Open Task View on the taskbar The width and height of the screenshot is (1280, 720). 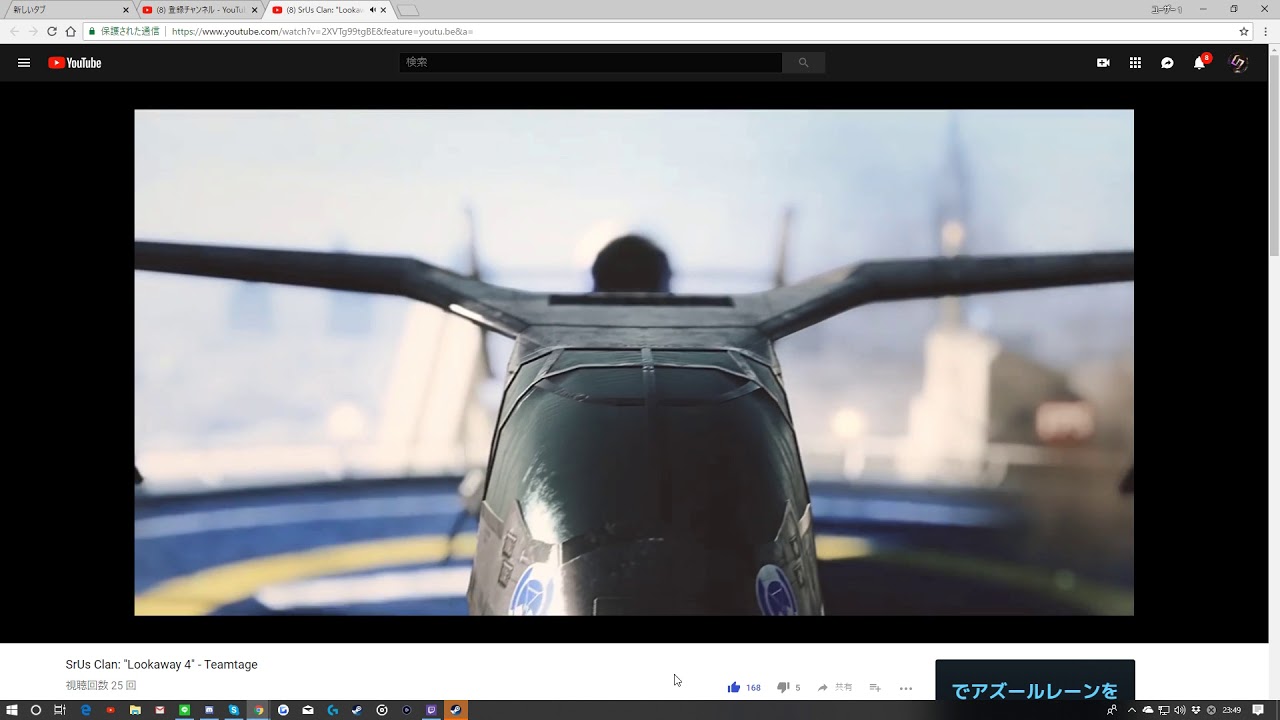60,710
